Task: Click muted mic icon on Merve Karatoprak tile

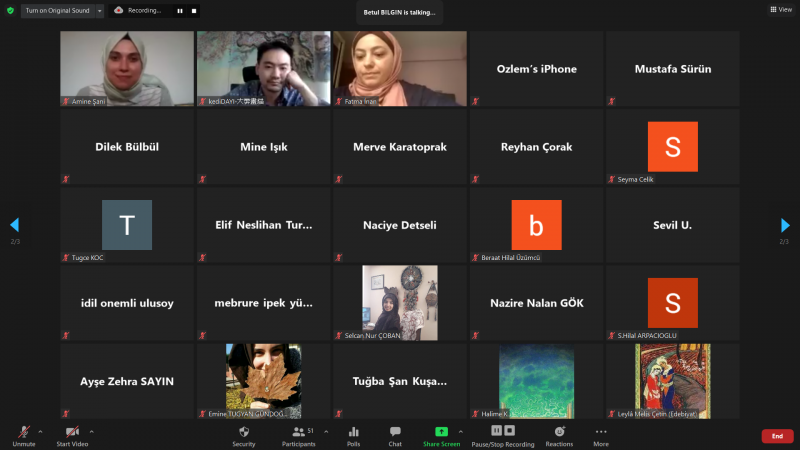Action: coord(338,179)
